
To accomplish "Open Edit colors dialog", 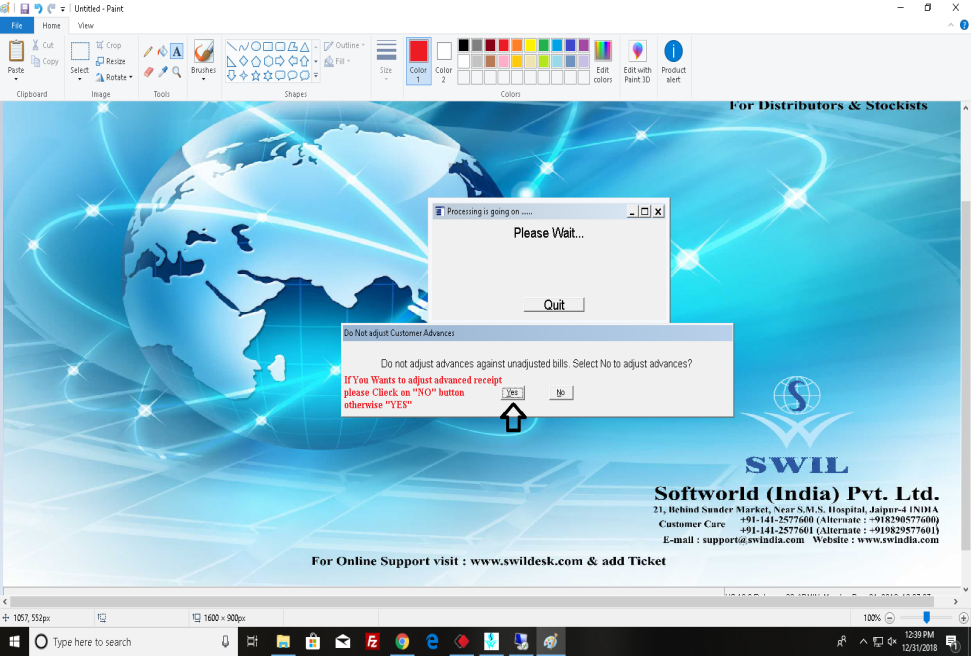I will pos(602,60).
